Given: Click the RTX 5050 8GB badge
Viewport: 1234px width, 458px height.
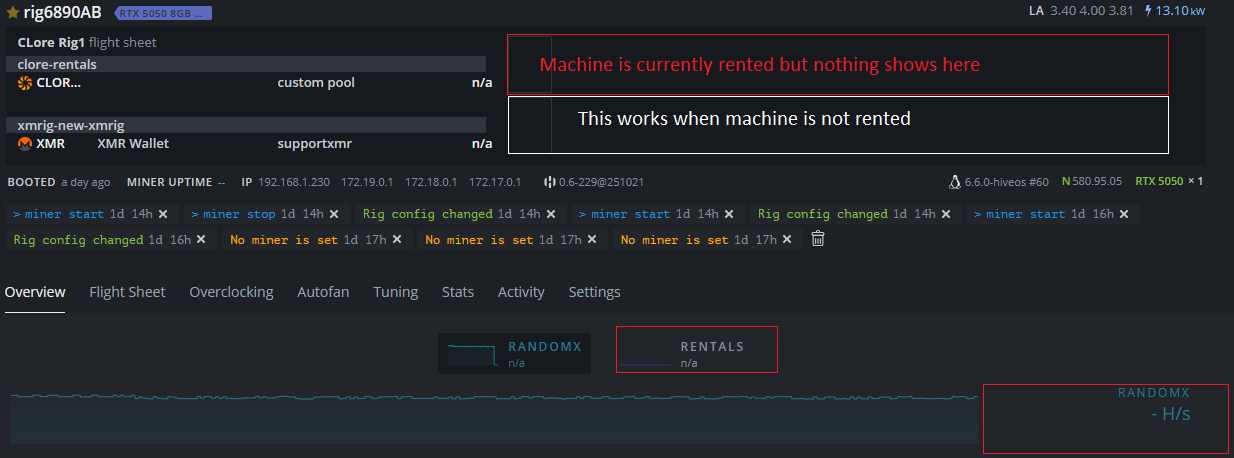Looking at the screenshot, I should [163, 14].
